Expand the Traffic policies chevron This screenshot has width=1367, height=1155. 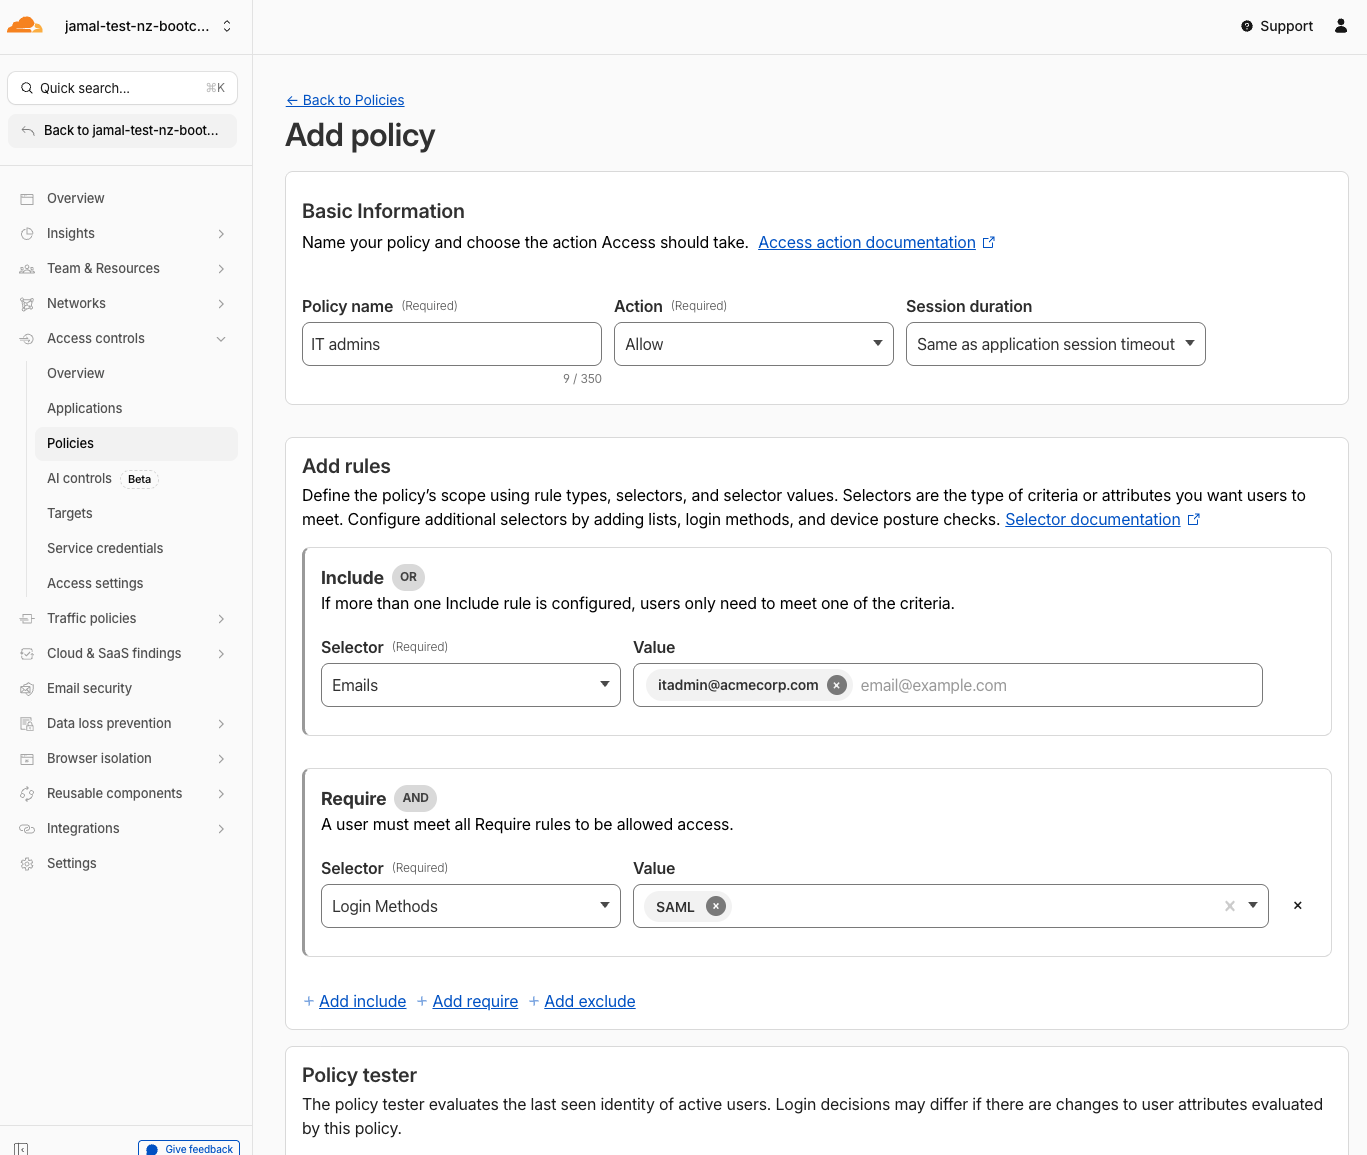click(x=221, y=619)
